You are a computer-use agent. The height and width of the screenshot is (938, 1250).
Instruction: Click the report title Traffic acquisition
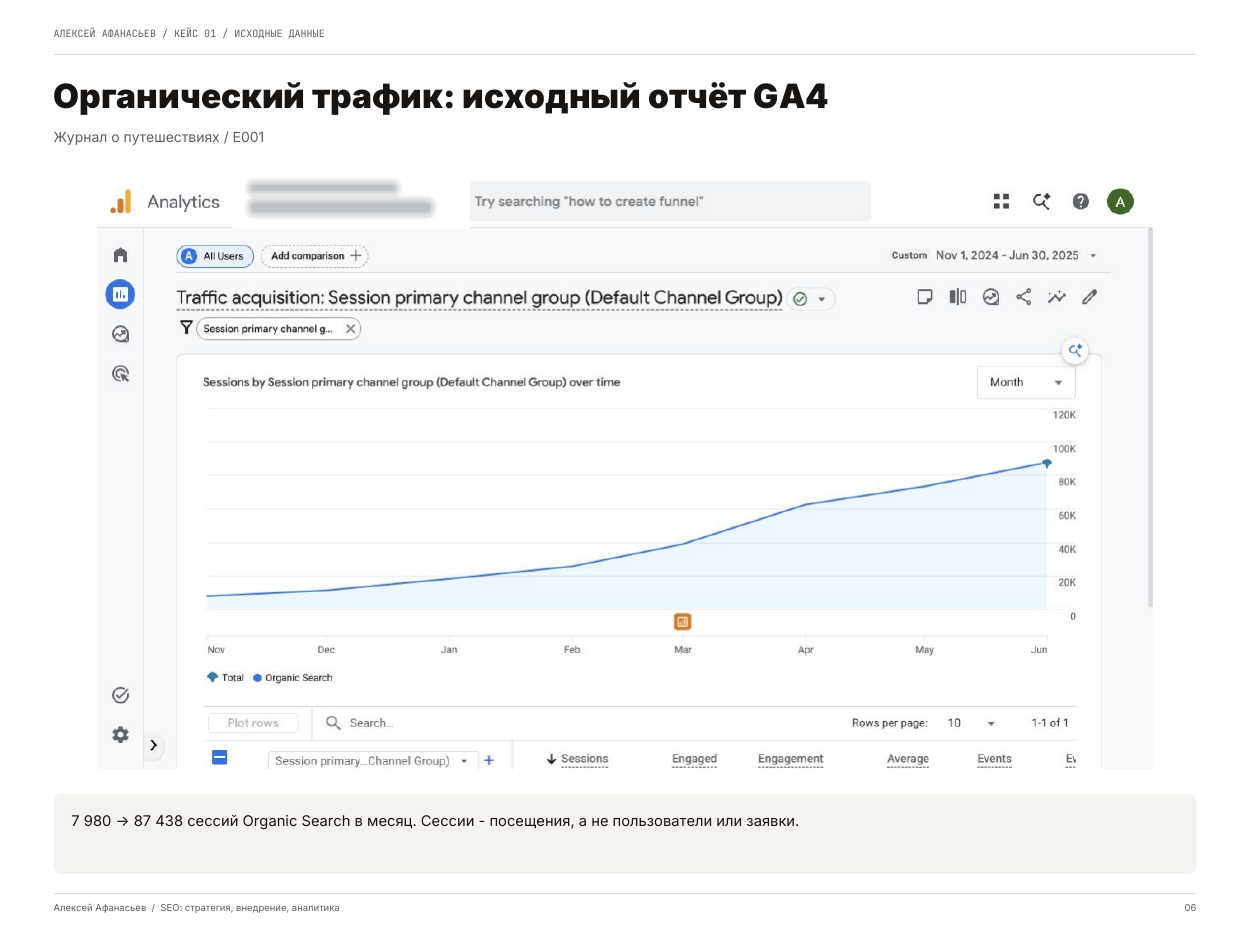click(479, 298)
